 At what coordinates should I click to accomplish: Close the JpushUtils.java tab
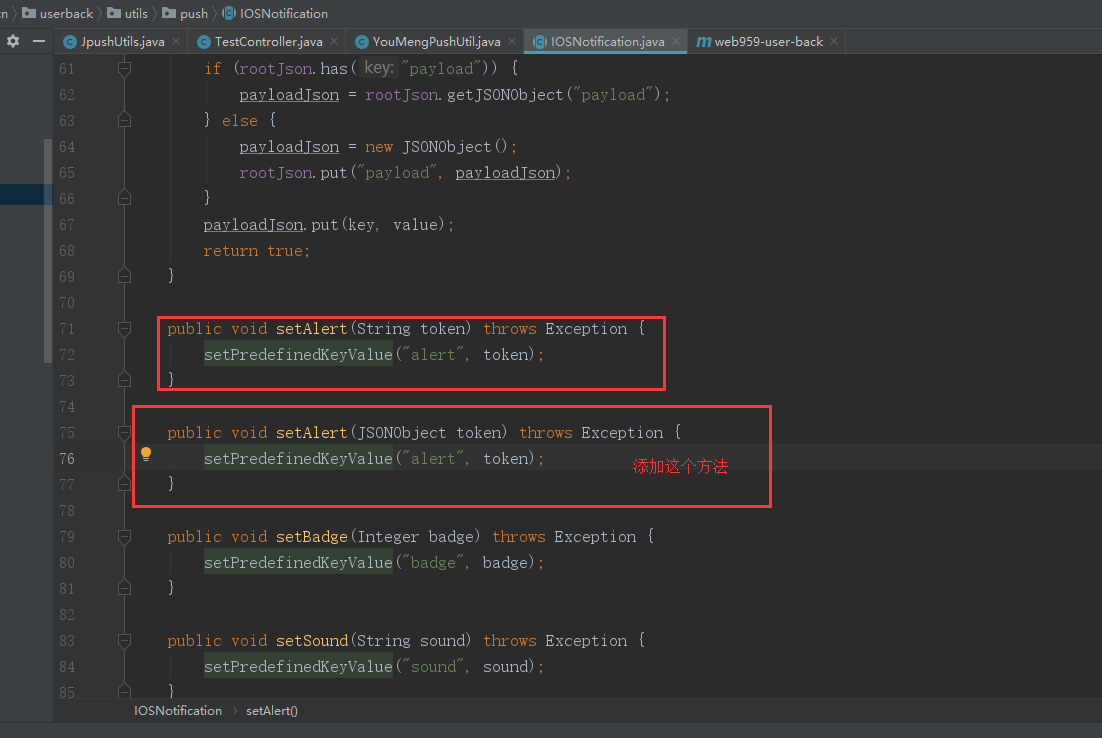click(176, 41)
